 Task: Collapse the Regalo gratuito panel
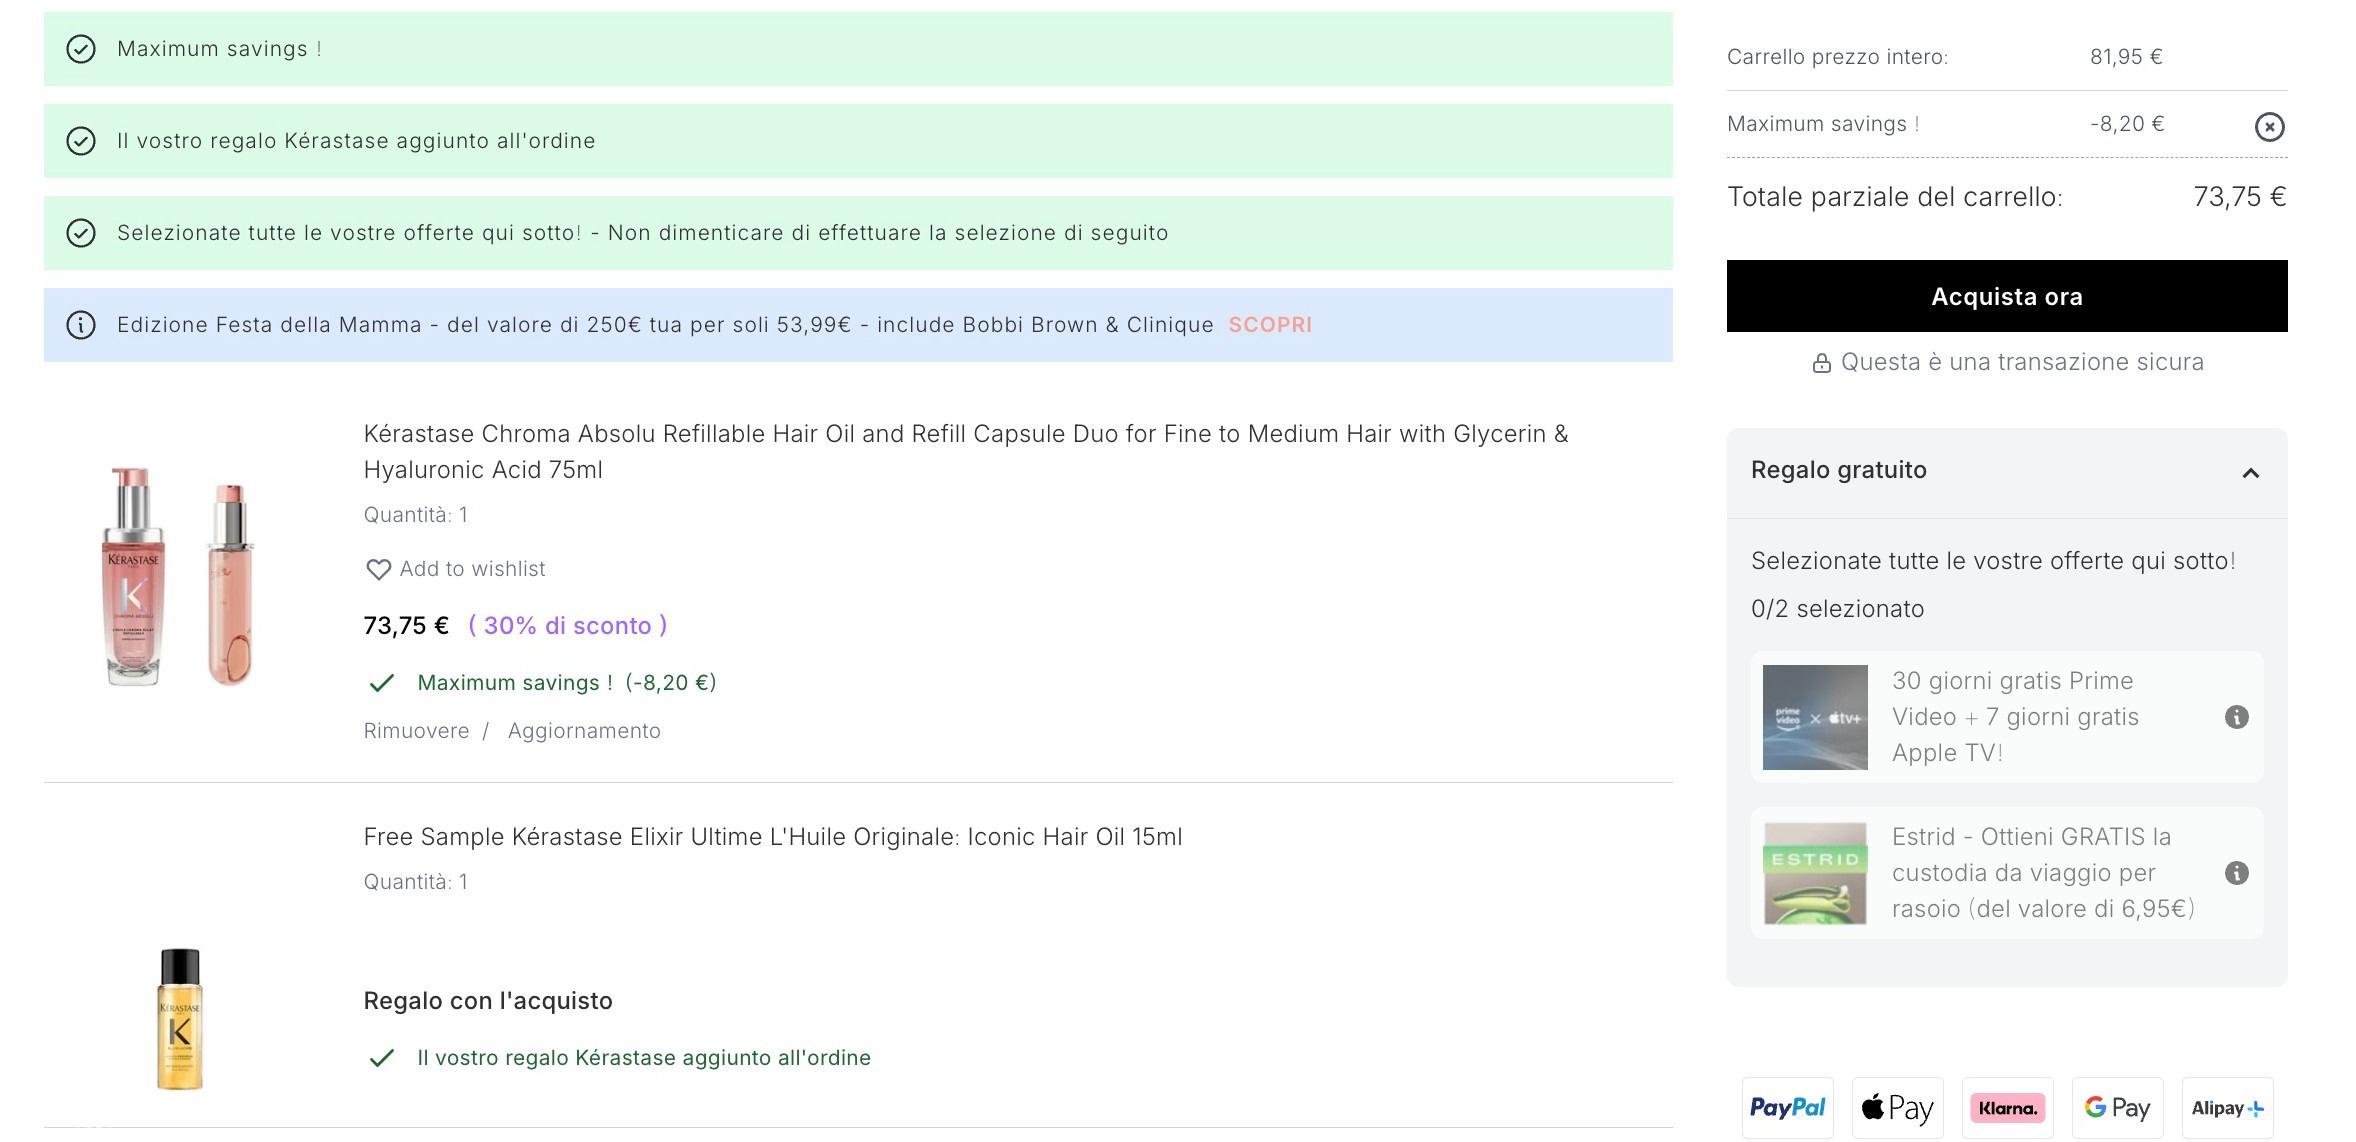tap(2250, 473)
